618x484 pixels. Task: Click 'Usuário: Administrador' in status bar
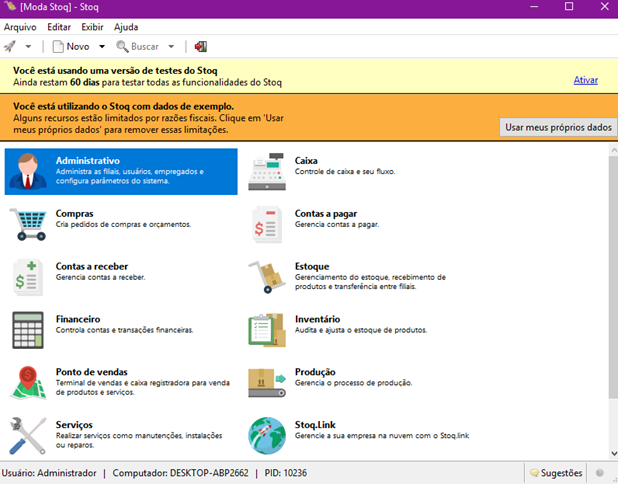click(49, 473)
